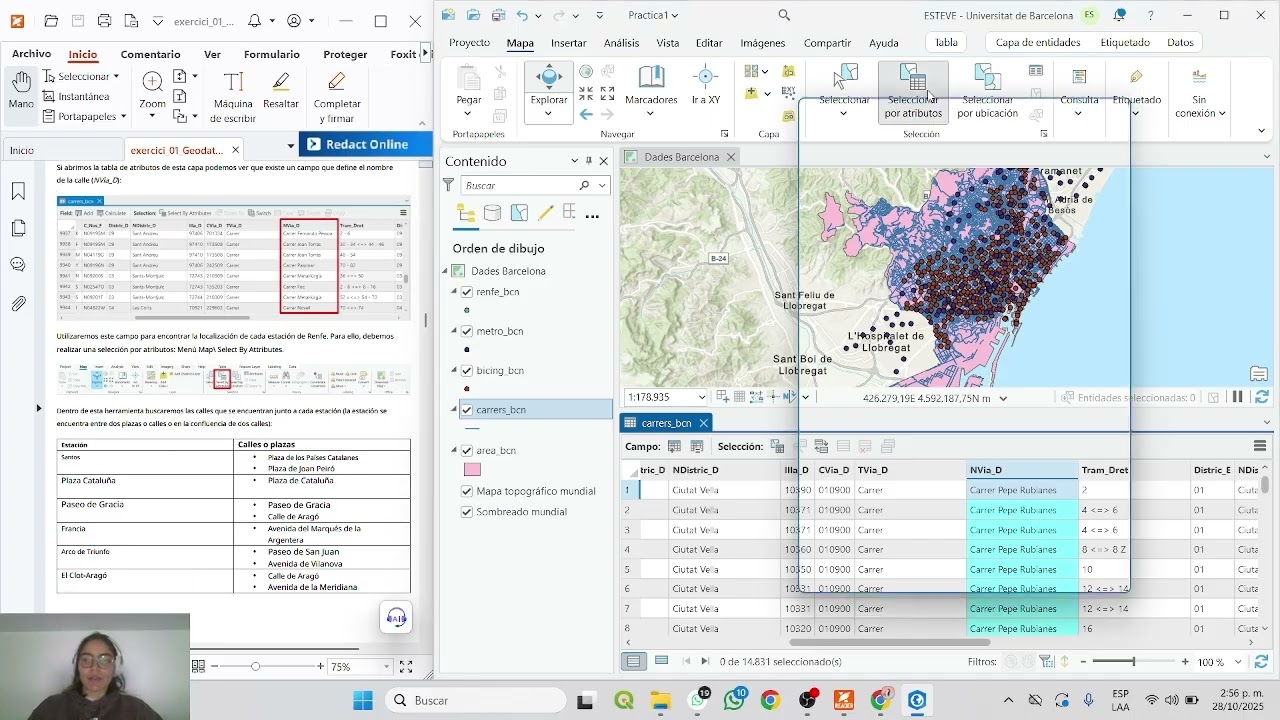Pause map drawing button
The image size is (1280, 720).
coord(1237,397)
